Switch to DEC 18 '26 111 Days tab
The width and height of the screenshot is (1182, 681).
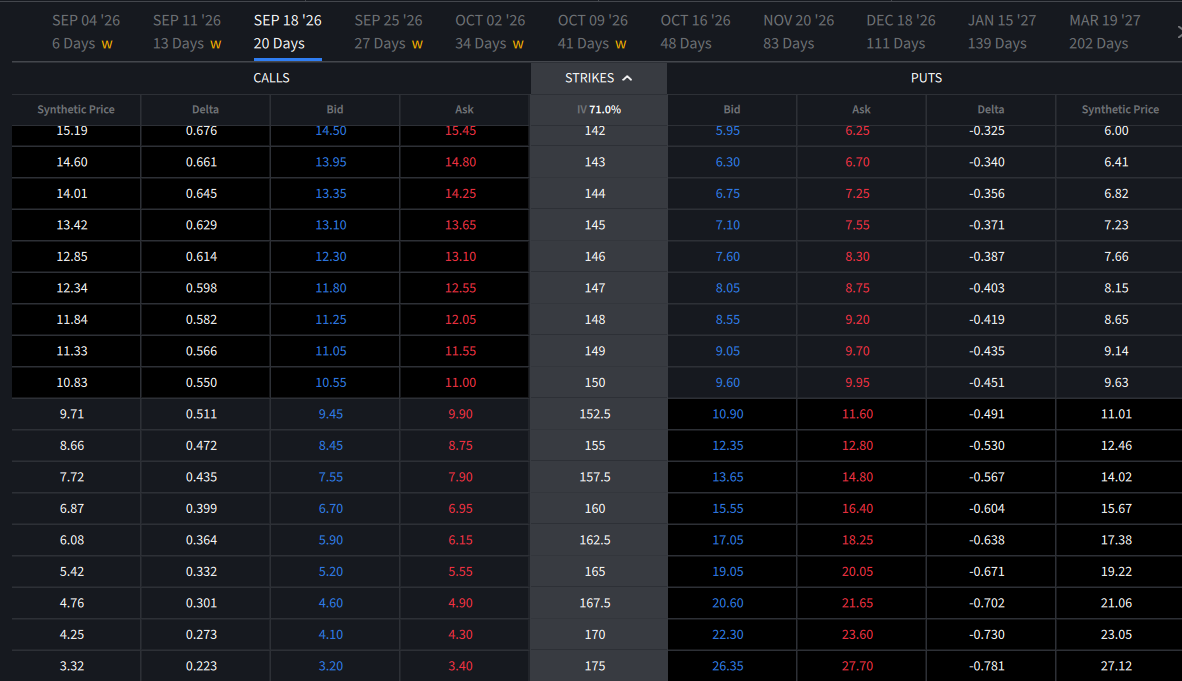click(901, 32)
